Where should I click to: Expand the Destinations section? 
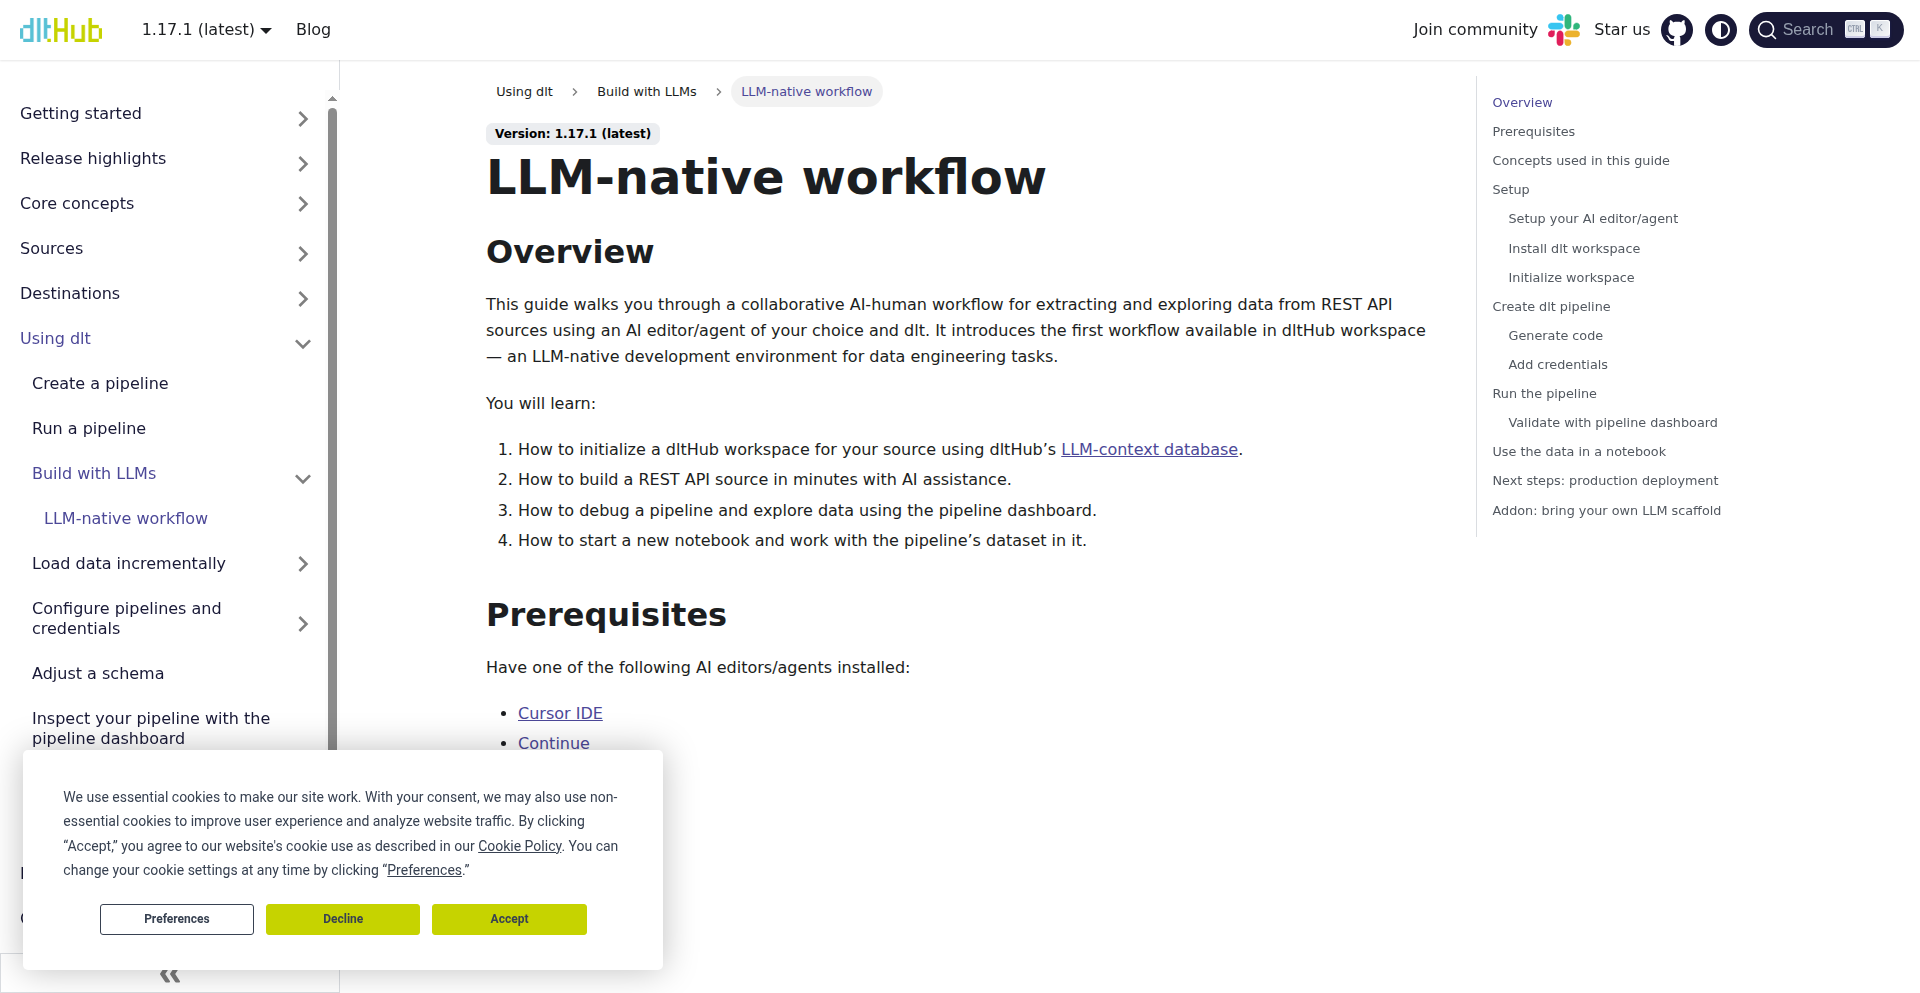(x=303, y=299)
